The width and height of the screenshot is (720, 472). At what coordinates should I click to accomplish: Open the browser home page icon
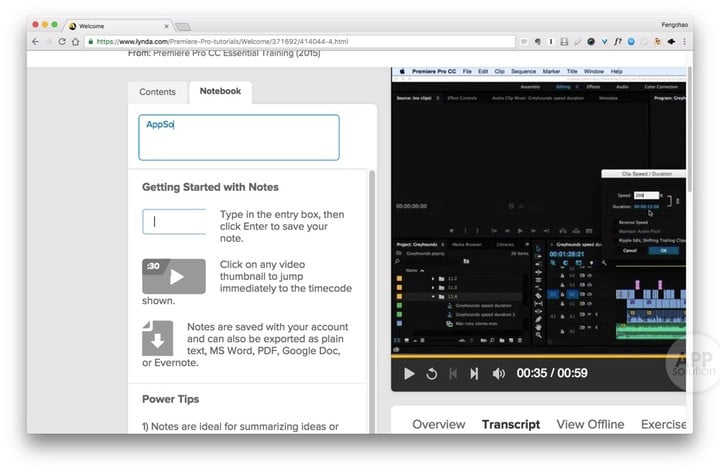pos(75,41)
